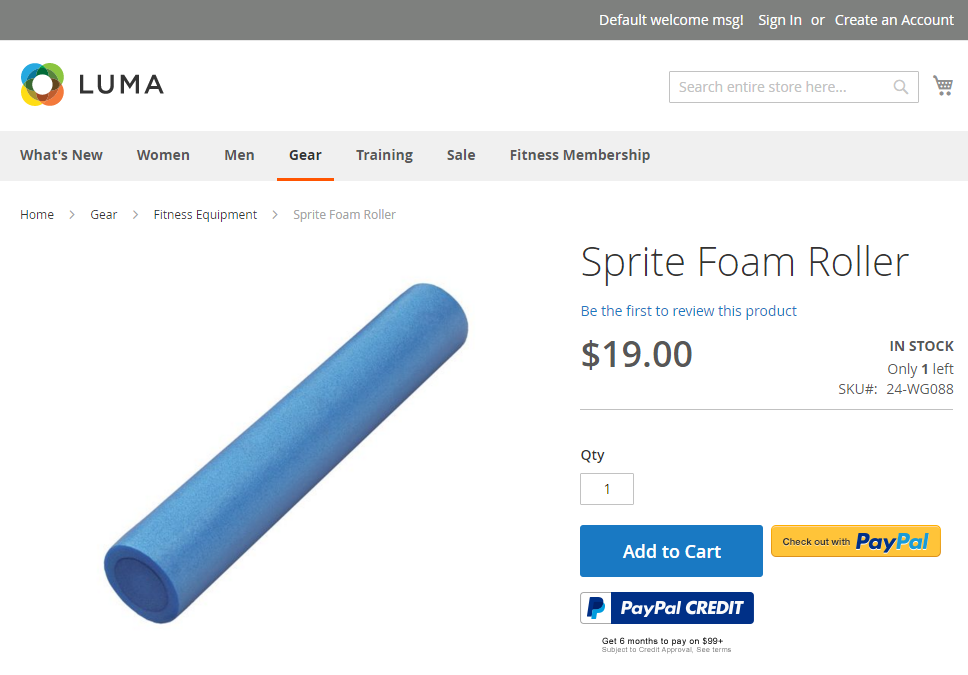Open the Men menu
The height and width of the screenshot is (675, 968).
pyautogui.click(x=239, y=155)
